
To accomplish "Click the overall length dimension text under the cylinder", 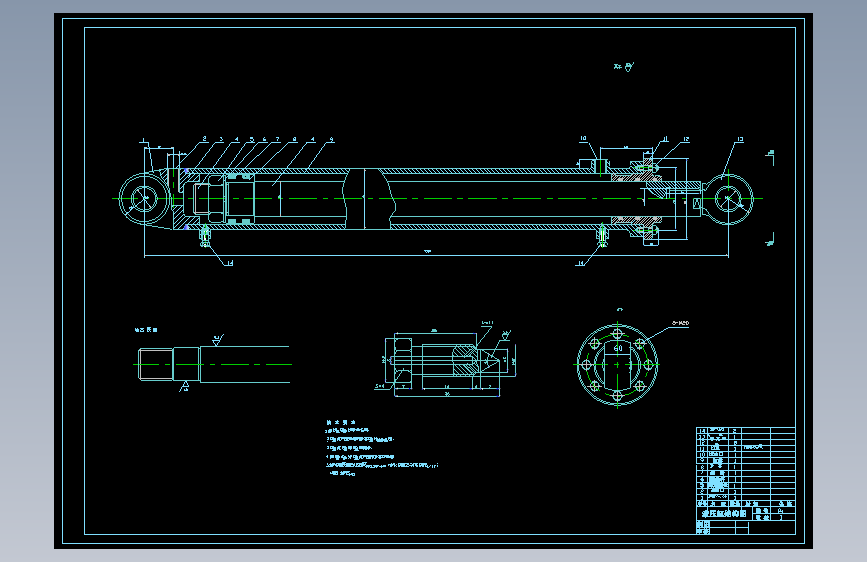I will [x=427, y=251].
